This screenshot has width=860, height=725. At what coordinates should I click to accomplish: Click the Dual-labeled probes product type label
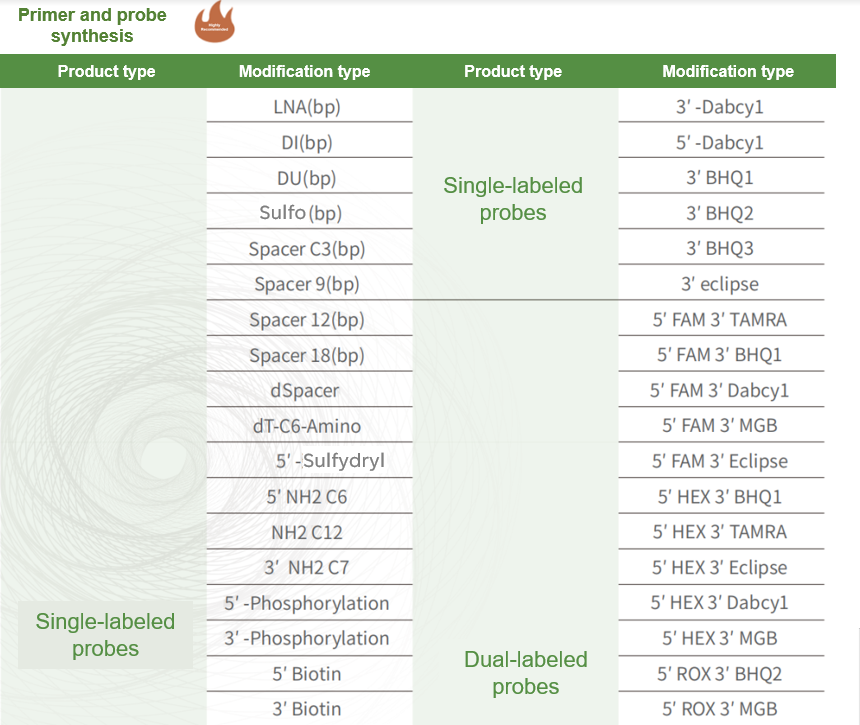(x=525, y=673)
